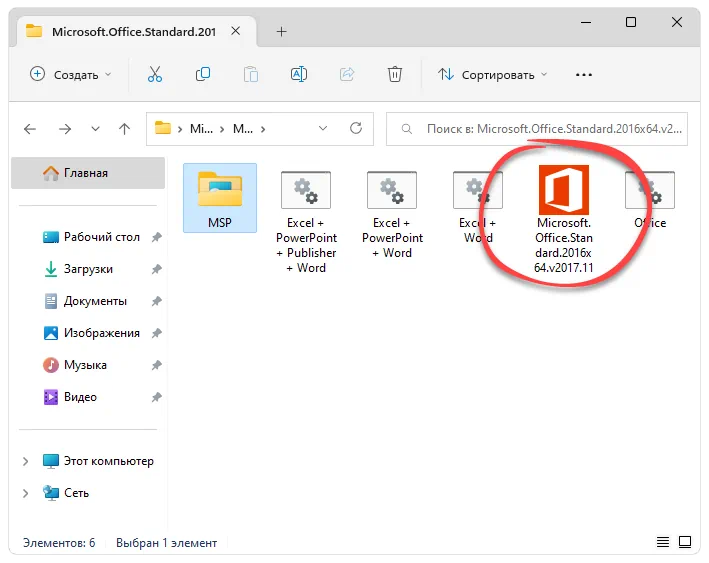Image resolution: width=709 pixels, height=563 pixels.
Task: Expand Сеть tree node
Action: tap(26, 493)
